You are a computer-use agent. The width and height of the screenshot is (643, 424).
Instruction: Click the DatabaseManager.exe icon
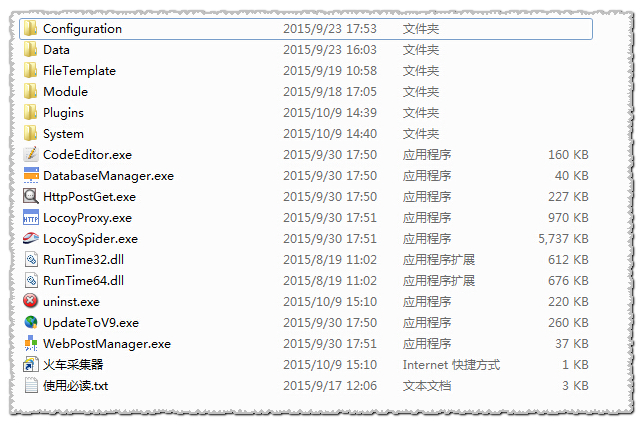click(31, 175)
